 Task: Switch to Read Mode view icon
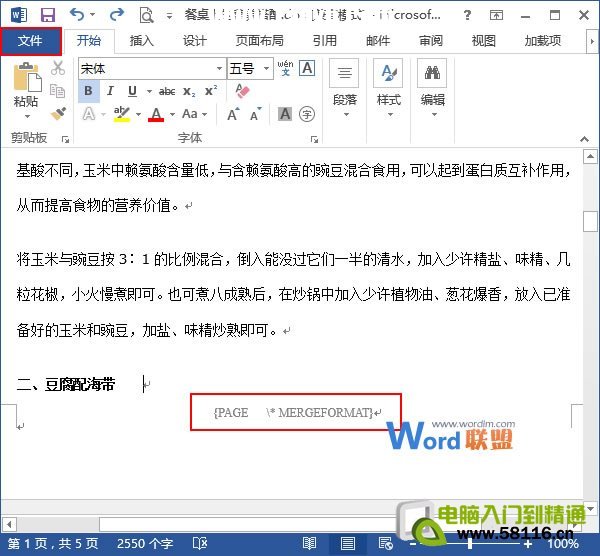tap(309, 543)
